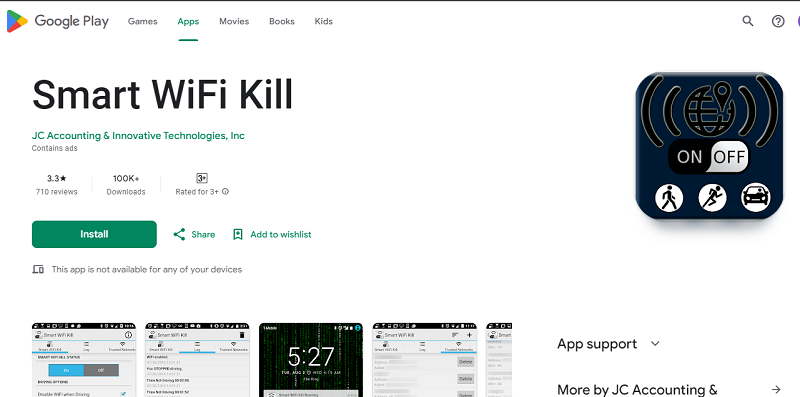The width and height of the screenshot is (800, 397).
Task: Open fourth screenshot with Delete buttons
Action: click(425, 360)
